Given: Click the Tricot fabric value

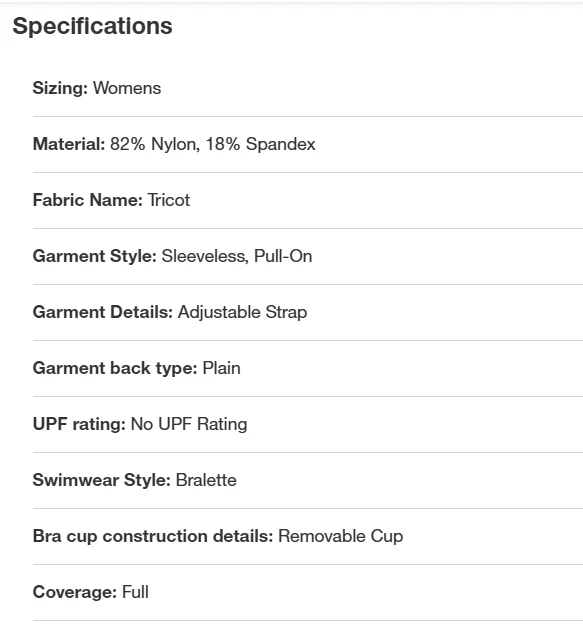Looking at the screenshot, I should [x=169, y=200].
